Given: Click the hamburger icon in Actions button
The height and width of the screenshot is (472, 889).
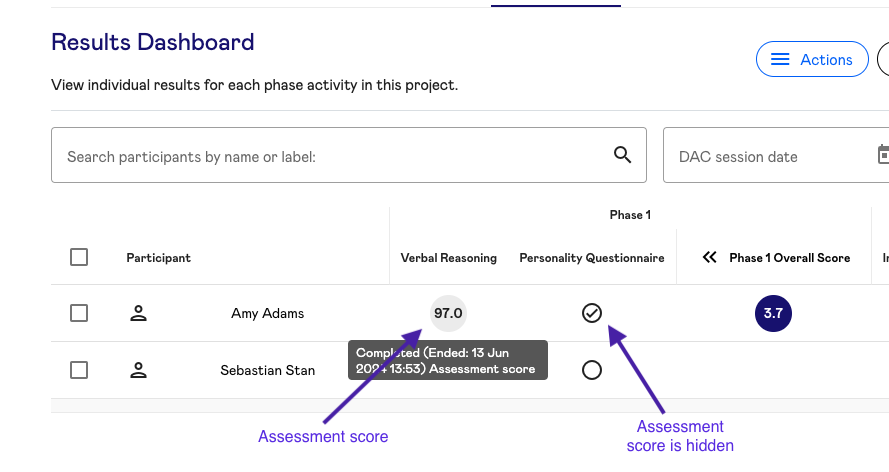Looking at the screenshot, I should click(780, 59).
